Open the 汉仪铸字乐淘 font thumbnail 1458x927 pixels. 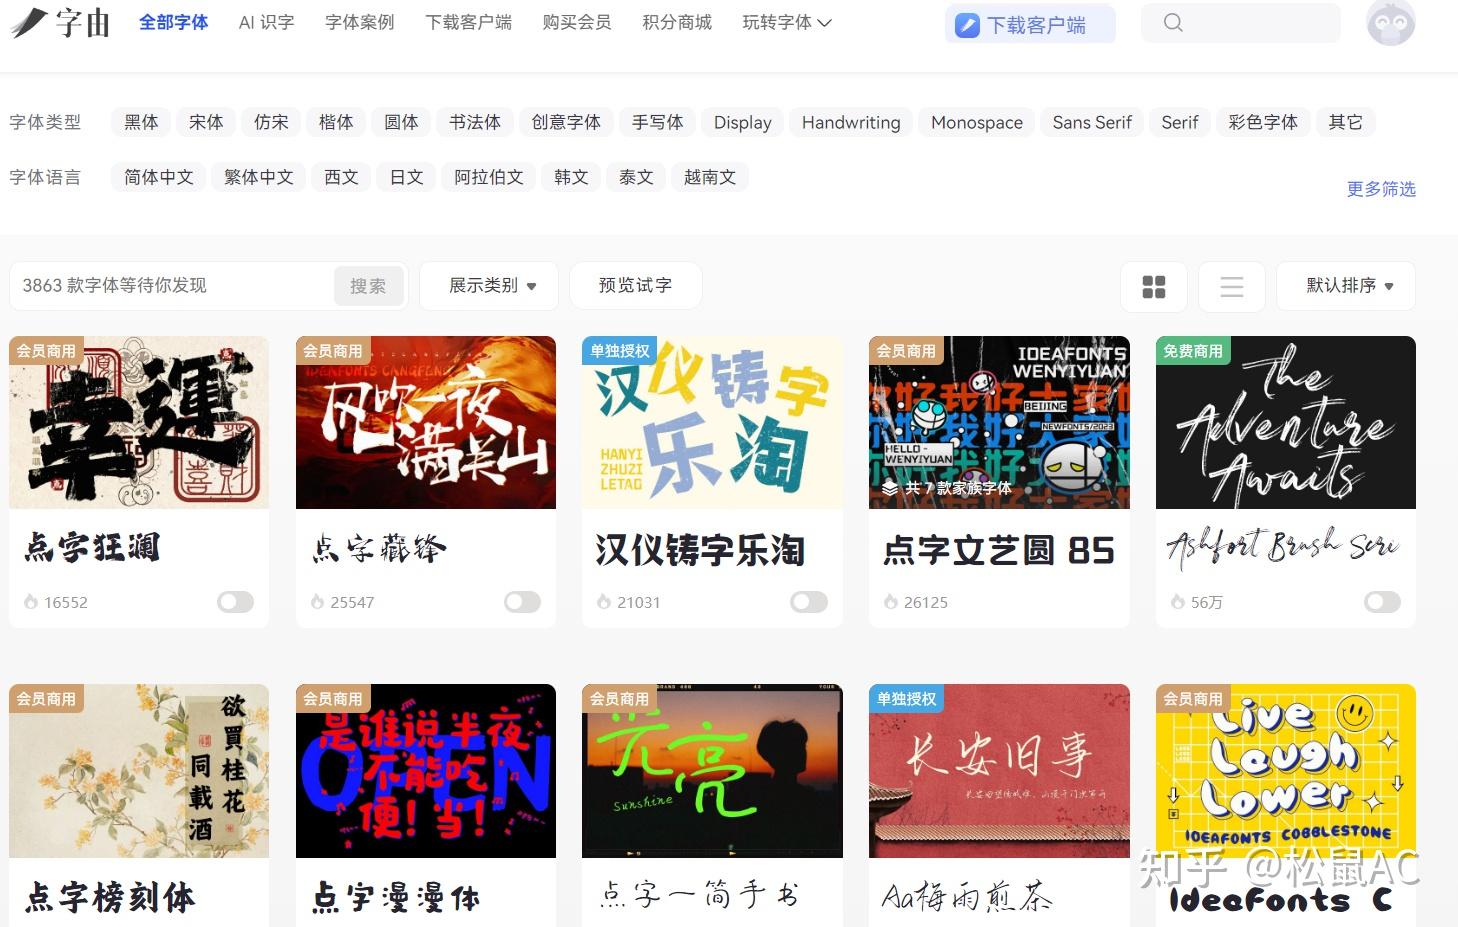point(712,422)
